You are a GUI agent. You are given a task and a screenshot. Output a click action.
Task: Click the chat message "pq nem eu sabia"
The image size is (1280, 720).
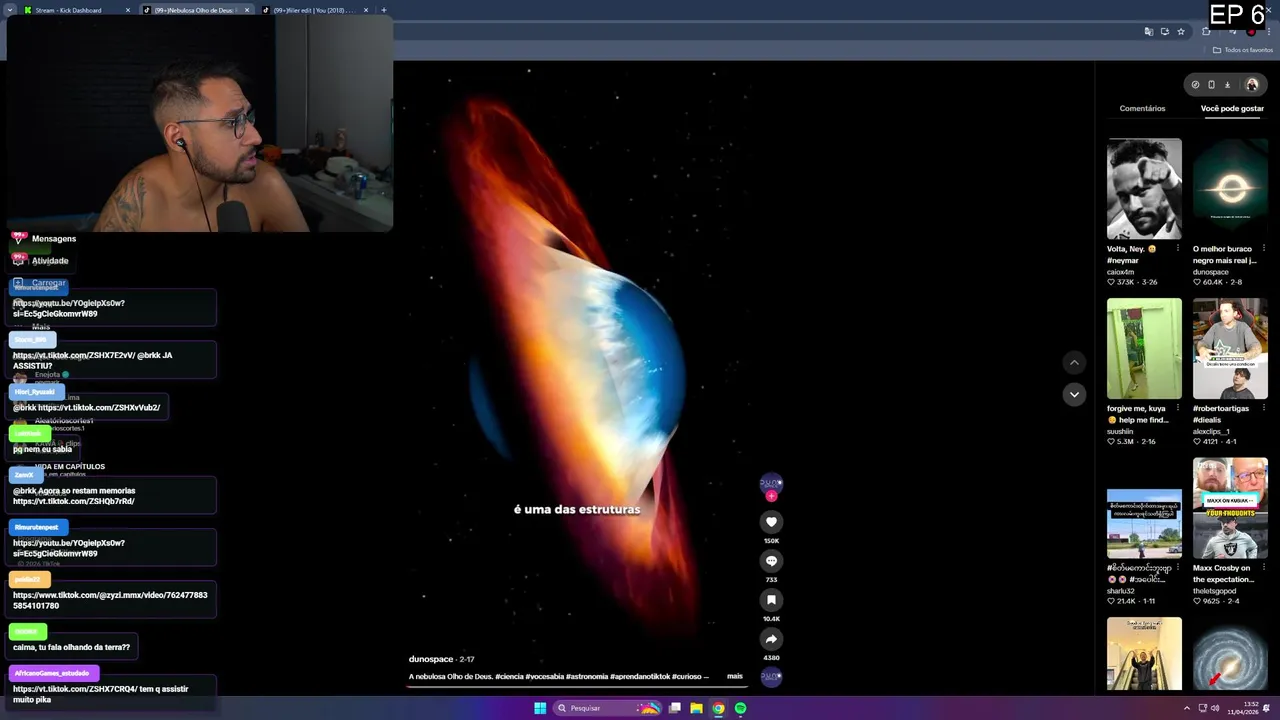[42, 449]
